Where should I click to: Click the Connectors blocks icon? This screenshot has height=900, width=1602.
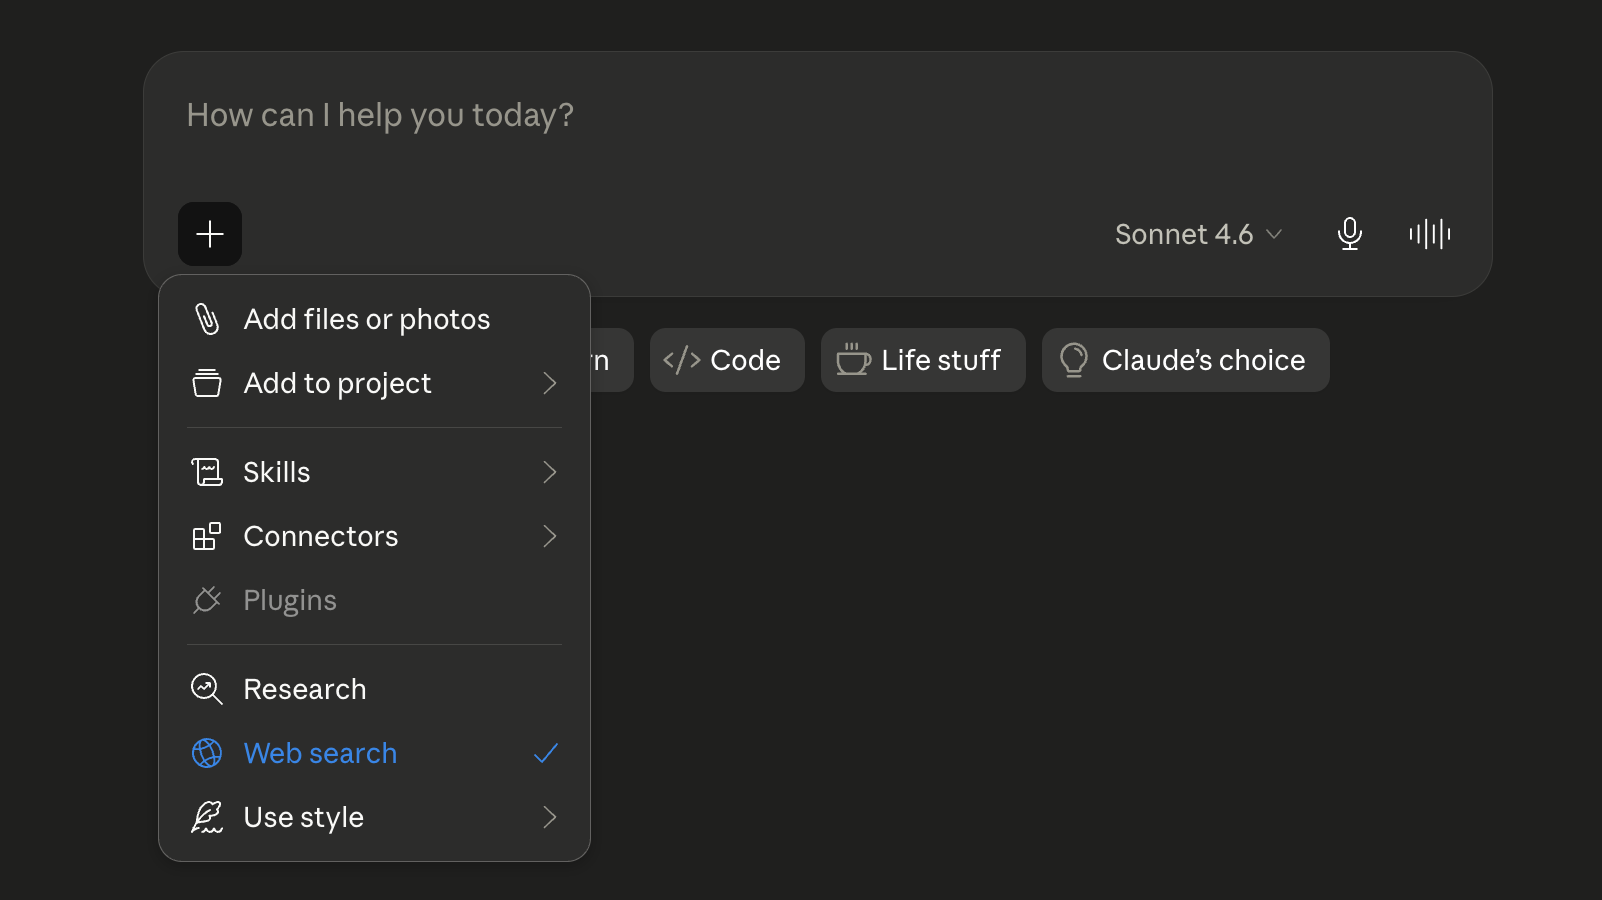[x=207, y=536]
